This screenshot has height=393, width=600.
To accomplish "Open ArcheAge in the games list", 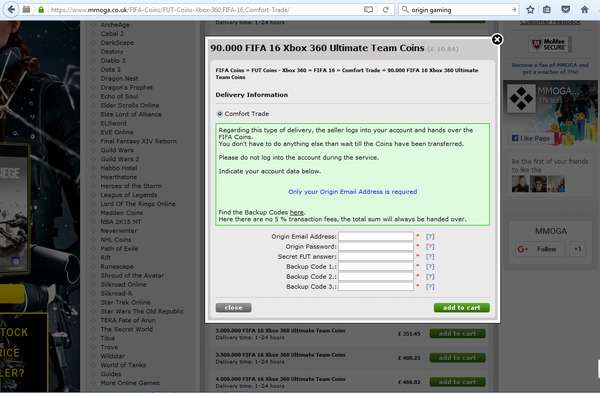I will coord(115,24).
